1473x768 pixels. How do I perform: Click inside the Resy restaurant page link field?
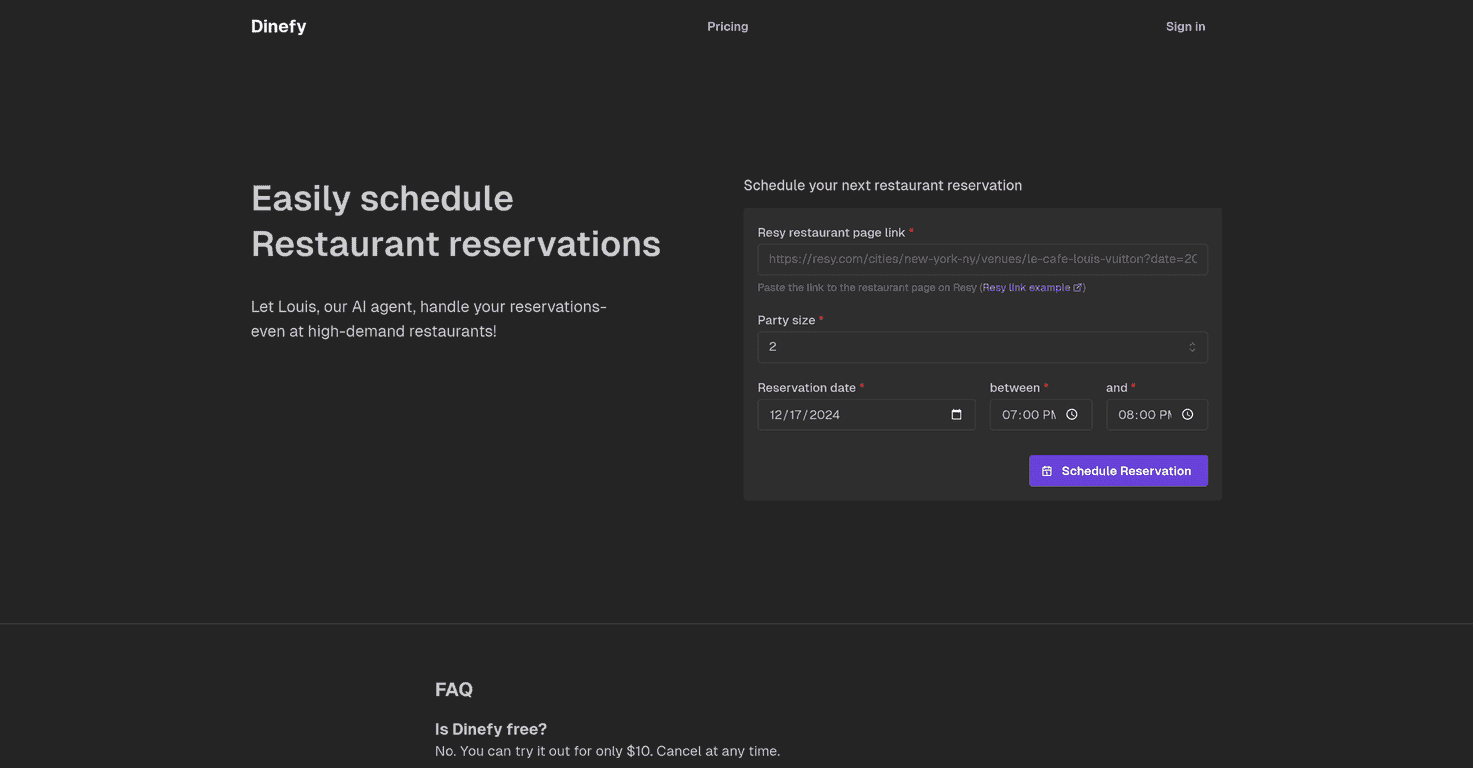(982, 259)
